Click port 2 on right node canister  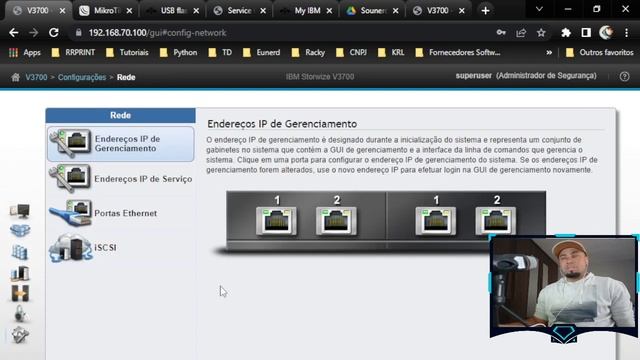click(x=496, y=221)
